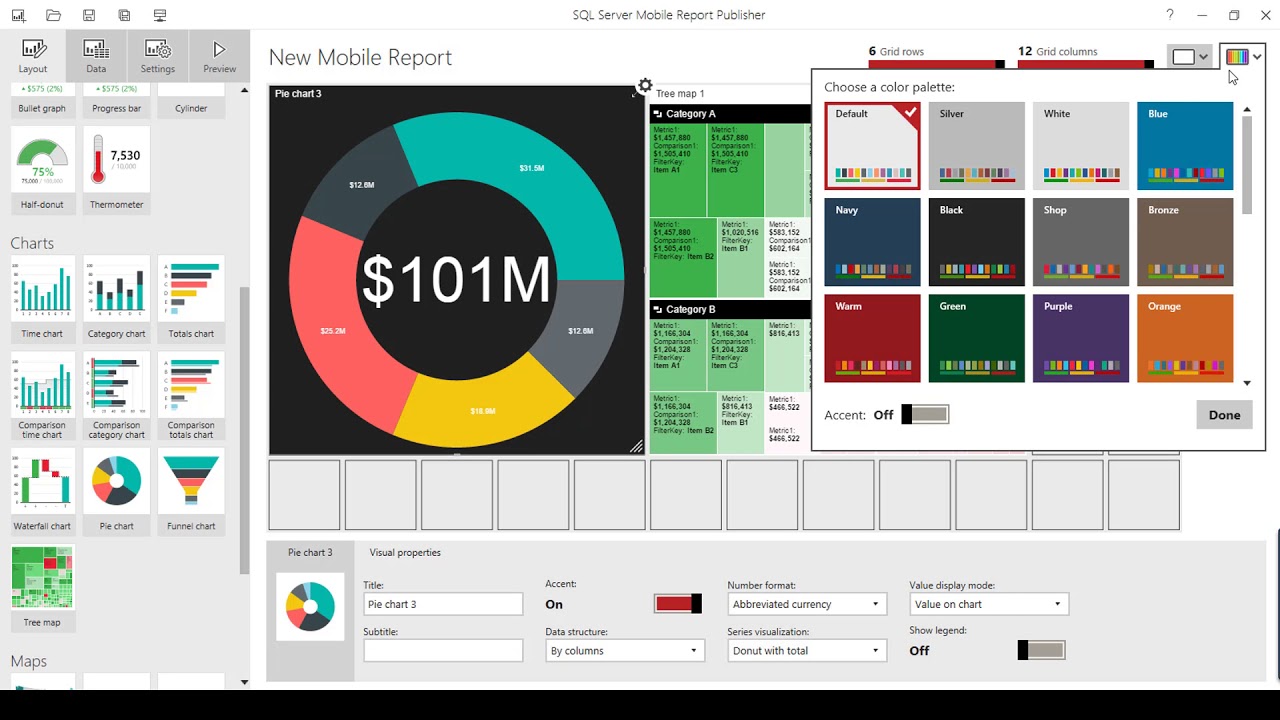Pick the Bronze color palette

click(x=1184, y=242)
